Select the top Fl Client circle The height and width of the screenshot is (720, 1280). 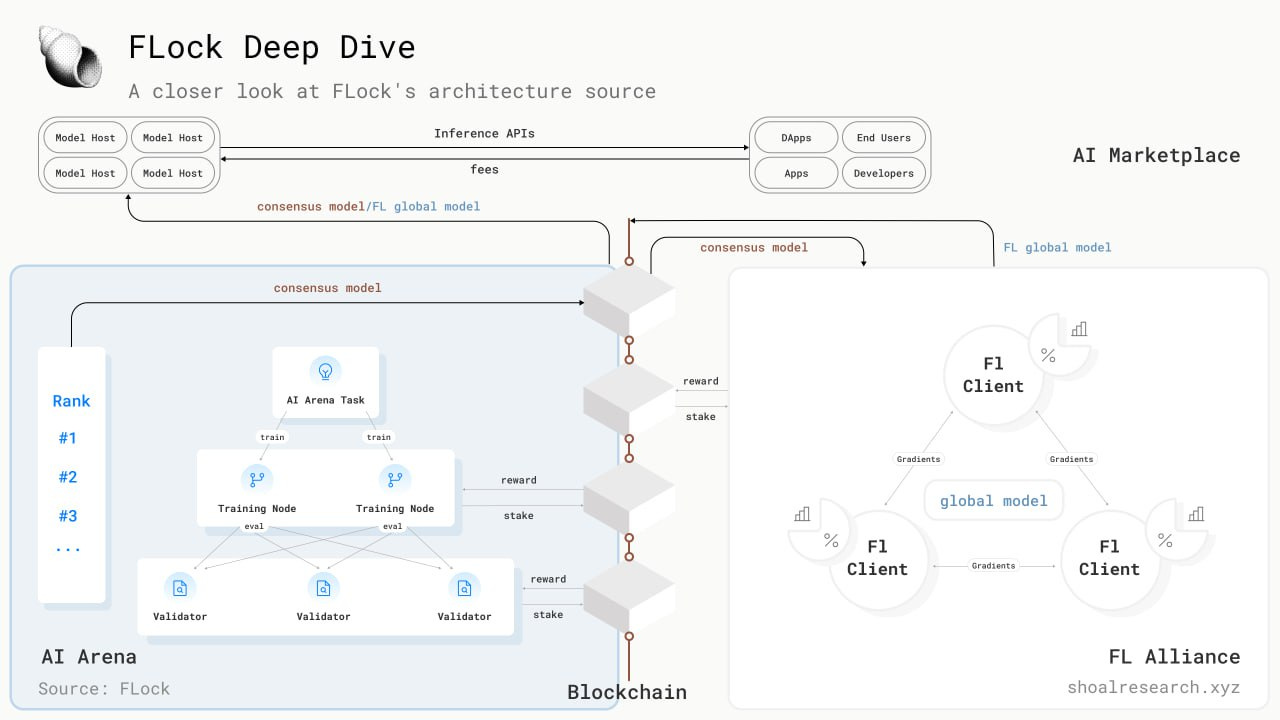[x=993, y=375]
